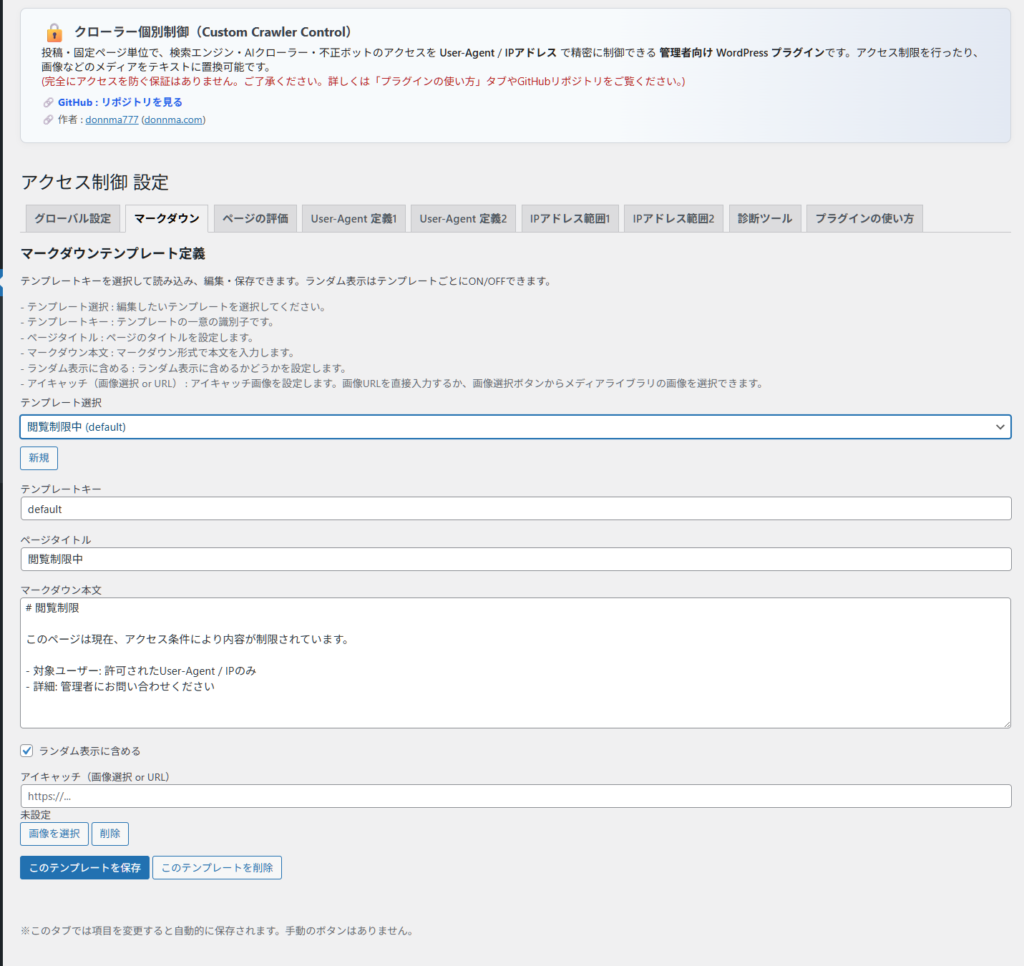
Task: Focus the アイキャッチ URL input field
Action: tap(515, 796)
